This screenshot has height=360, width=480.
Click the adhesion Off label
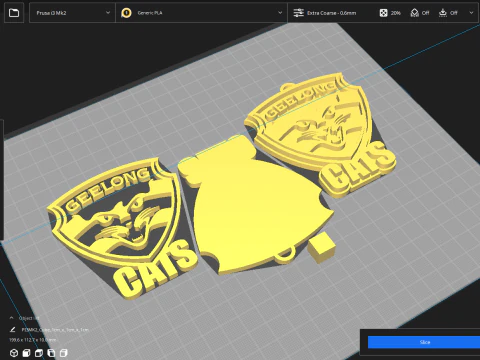point(454,13)
